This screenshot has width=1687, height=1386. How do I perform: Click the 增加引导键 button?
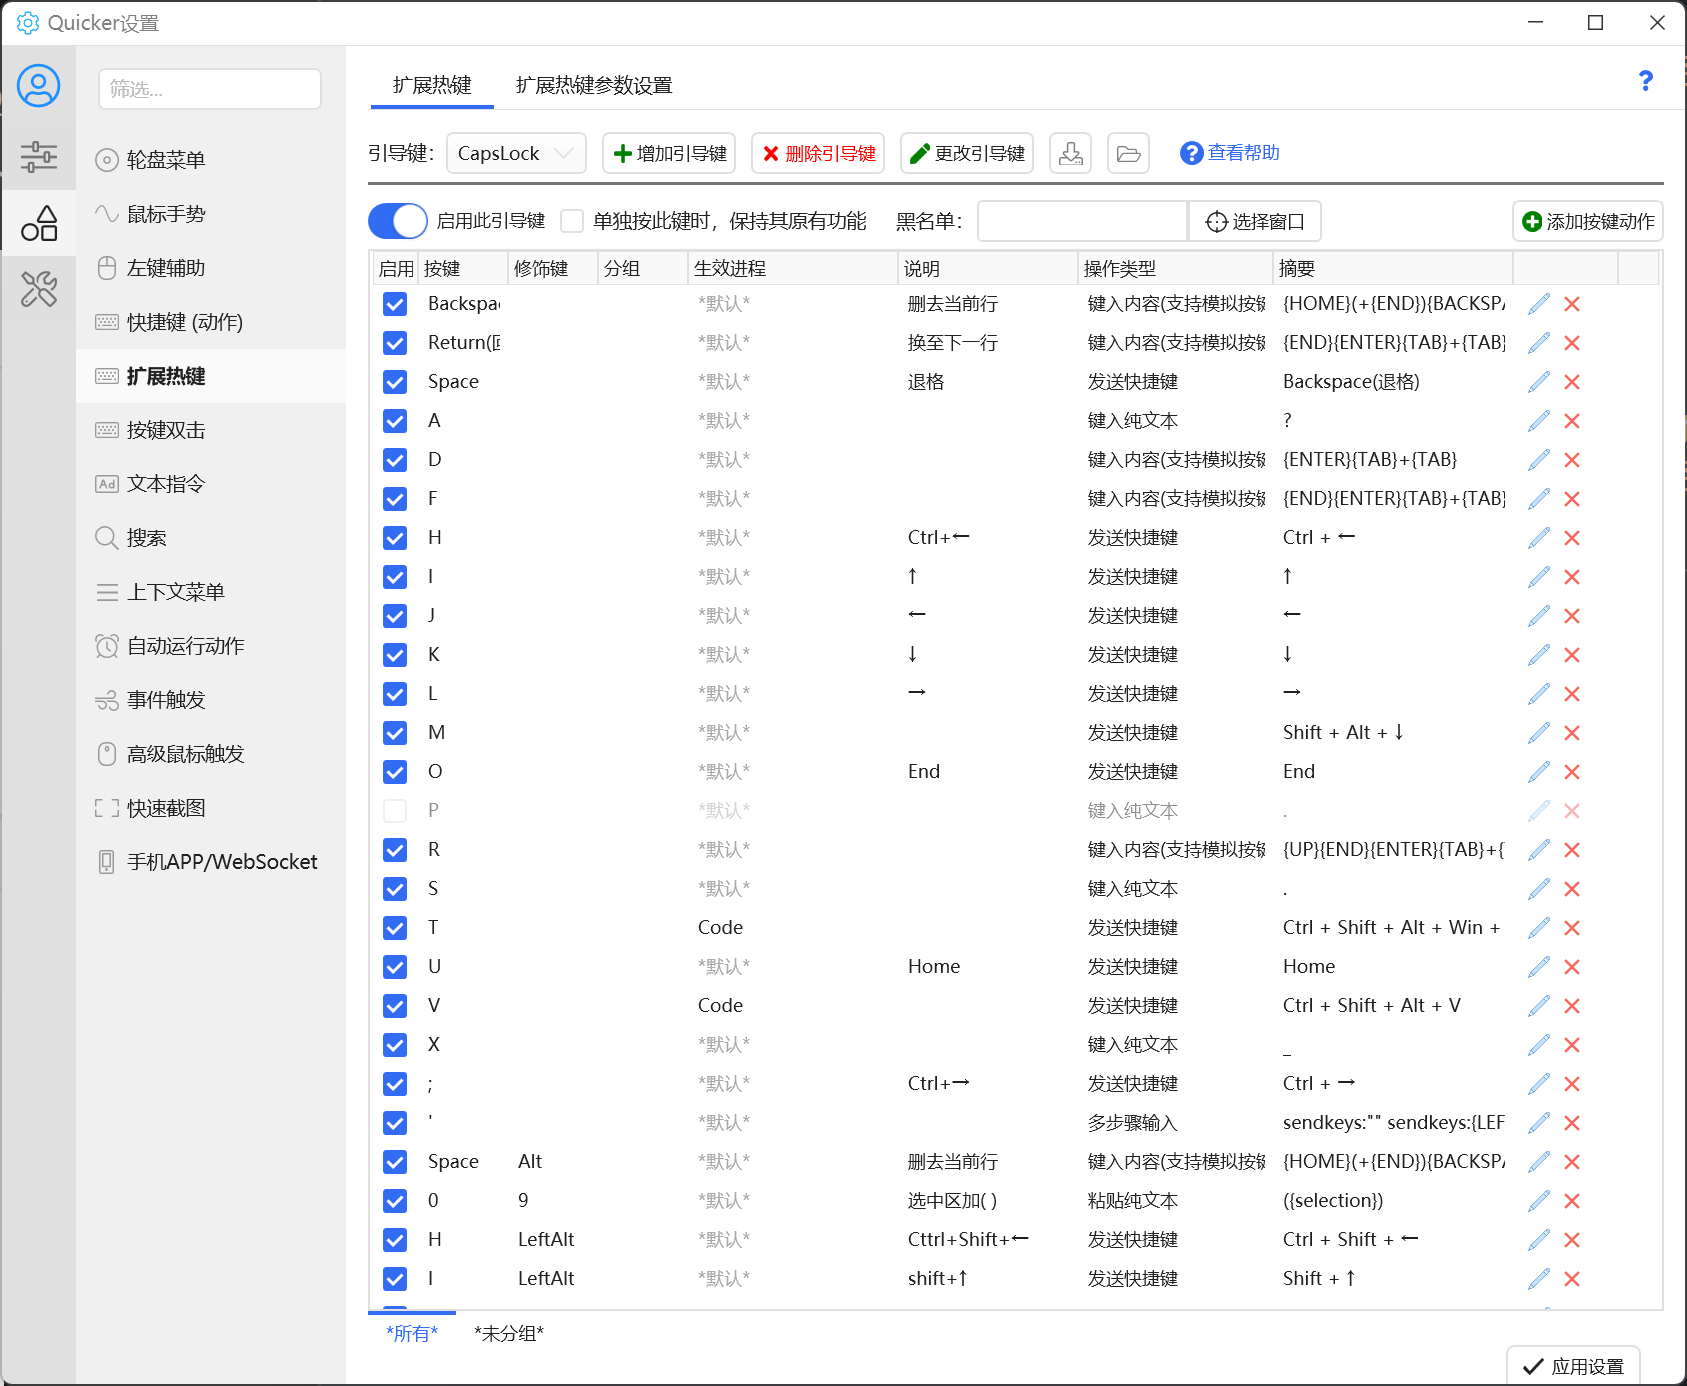[x=669, y=153]
